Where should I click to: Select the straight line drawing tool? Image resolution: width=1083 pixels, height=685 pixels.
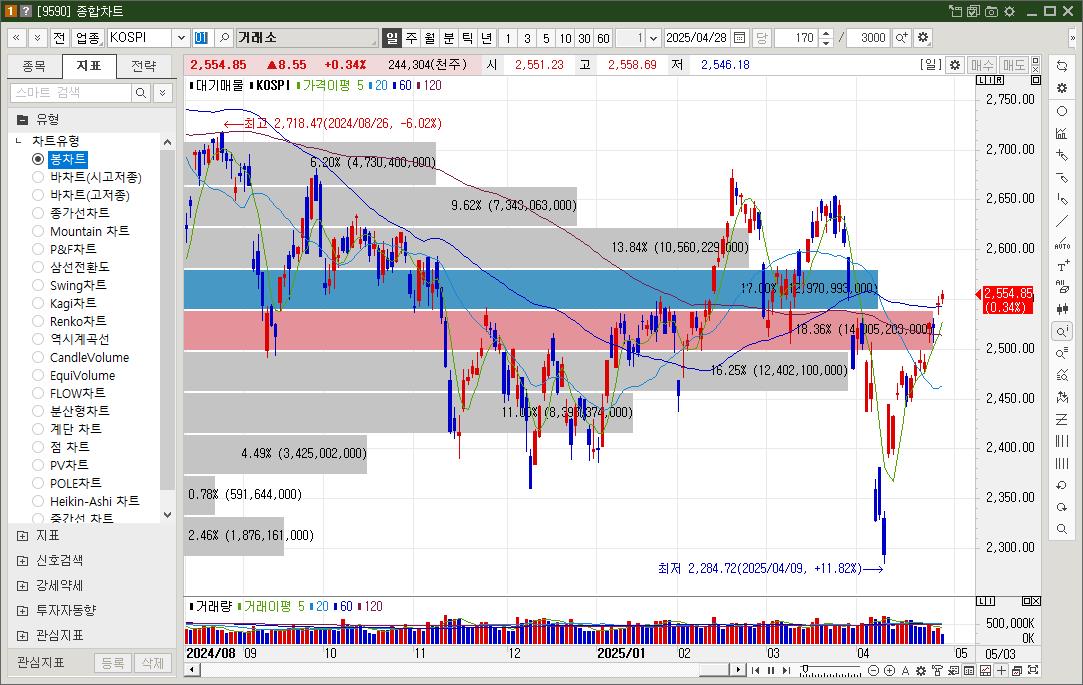1062,222
